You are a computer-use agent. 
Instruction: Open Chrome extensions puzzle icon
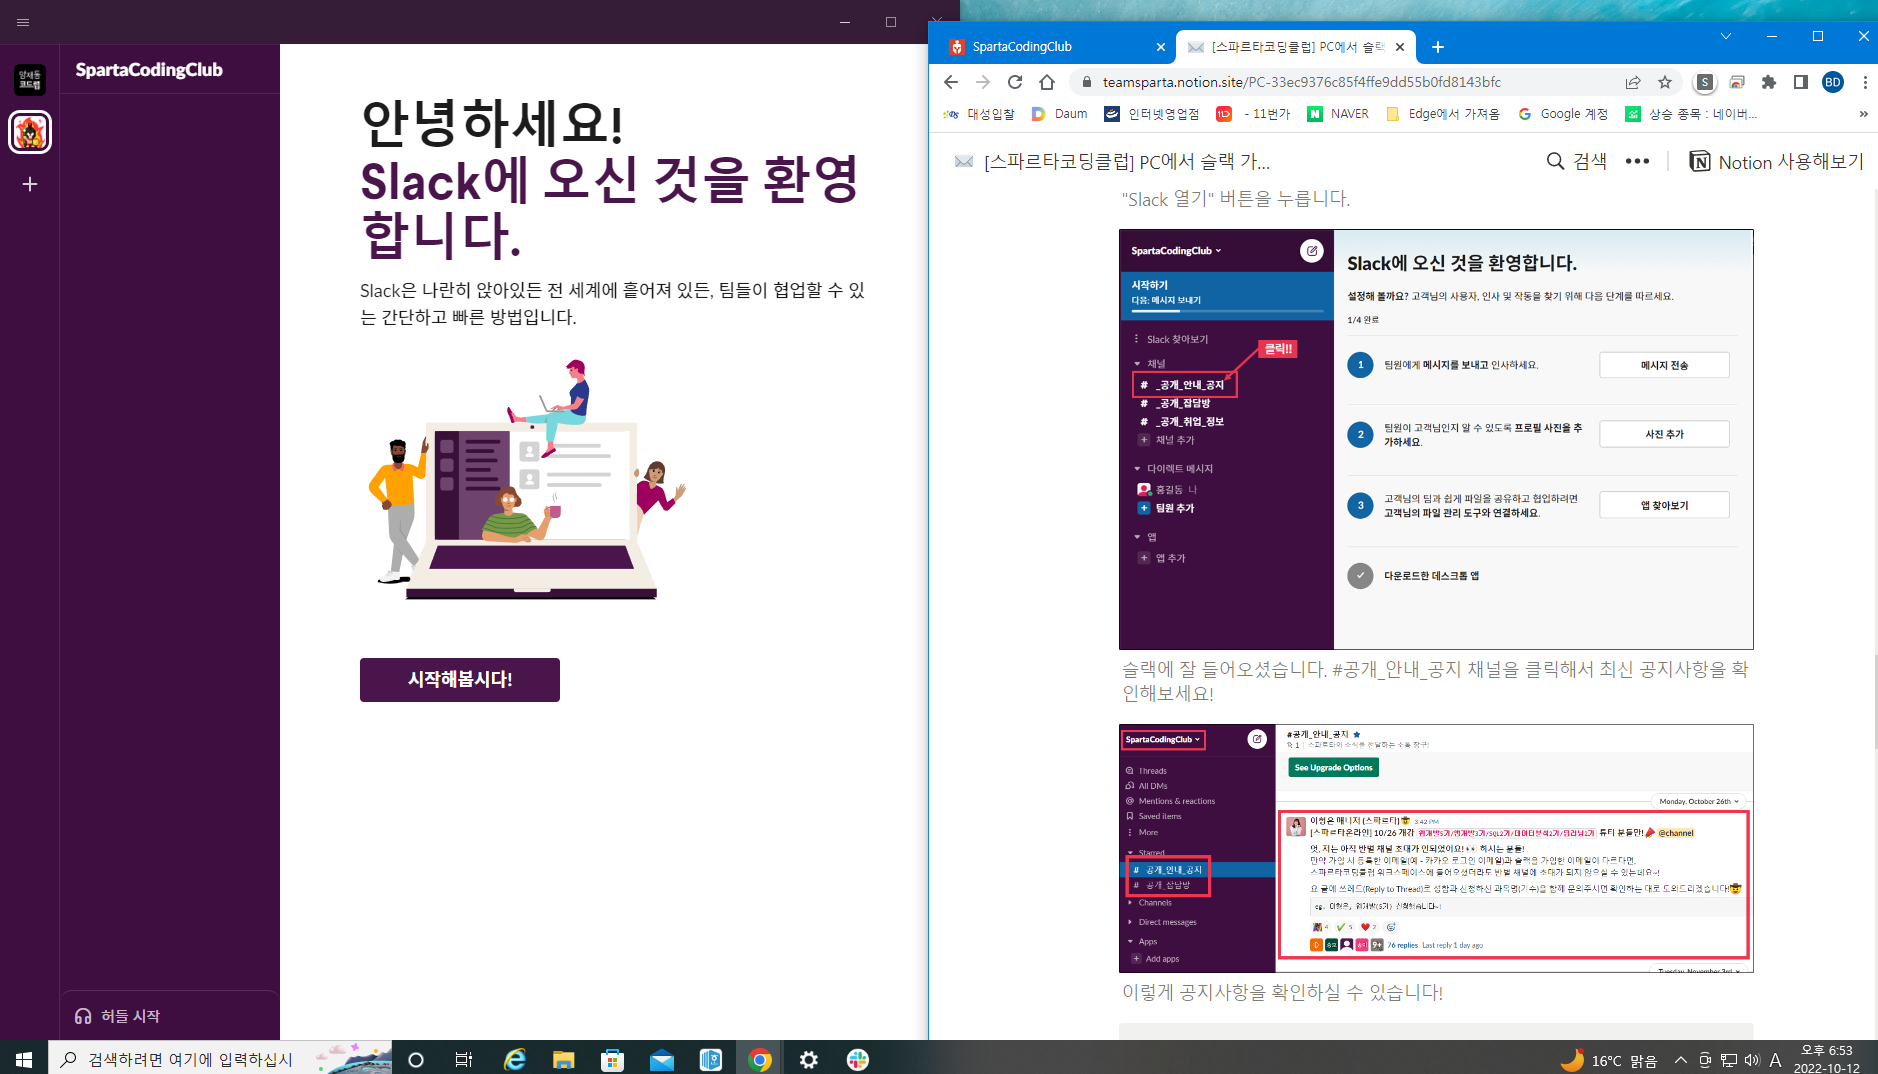click(1769, 82)
